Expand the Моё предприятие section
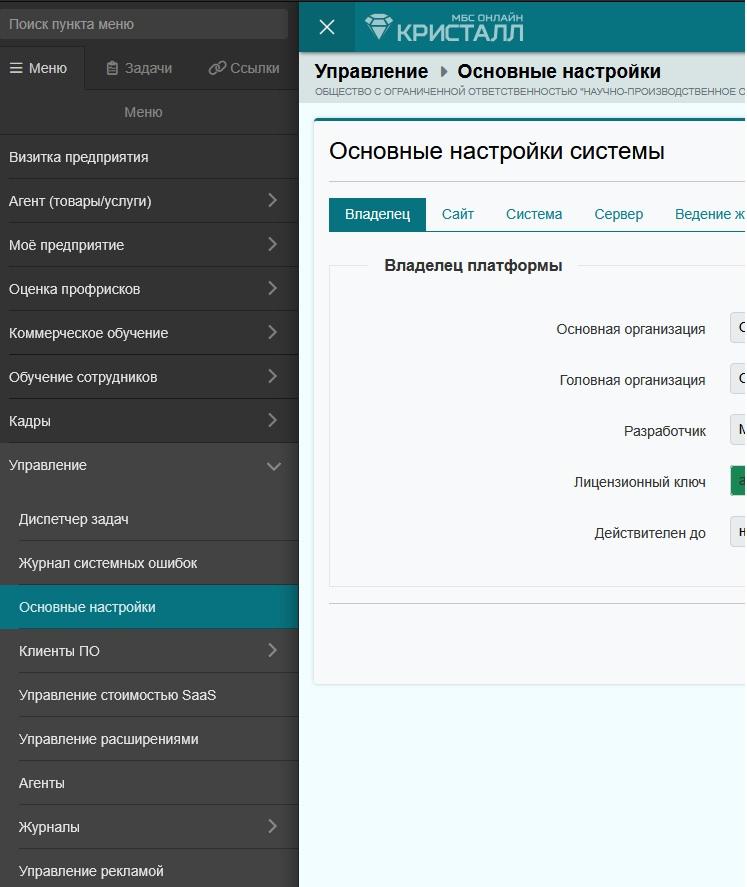Viewport: 747px width, 887px height. click(x=272, y=245)
